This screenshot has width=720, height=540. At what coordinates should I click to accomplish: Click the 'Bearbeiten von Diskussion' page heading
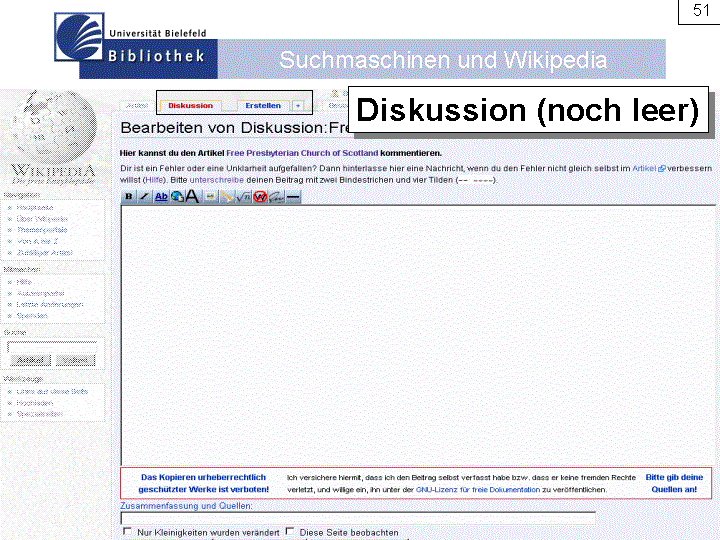click(234, 128)
